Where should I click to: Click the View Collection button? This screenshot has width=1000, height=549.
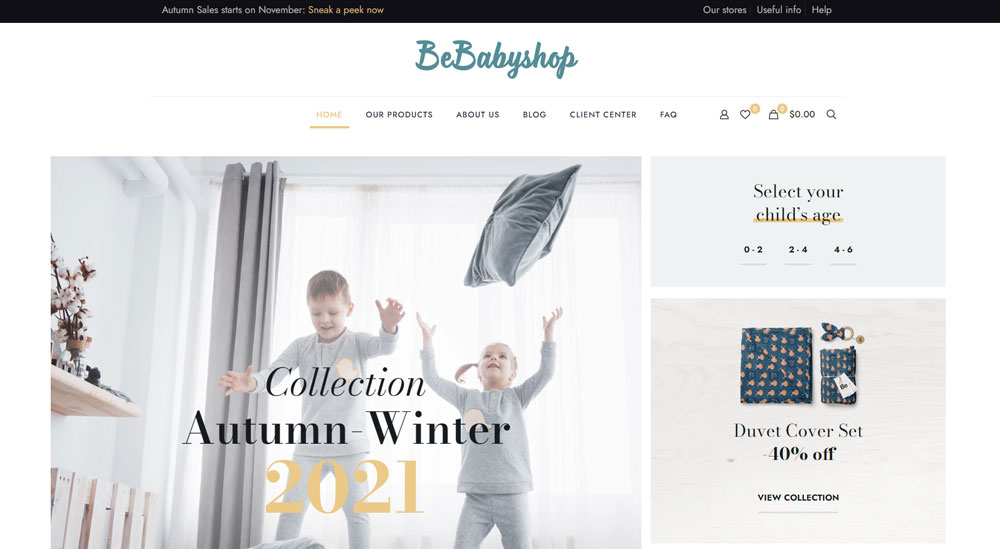click(798, 497)
